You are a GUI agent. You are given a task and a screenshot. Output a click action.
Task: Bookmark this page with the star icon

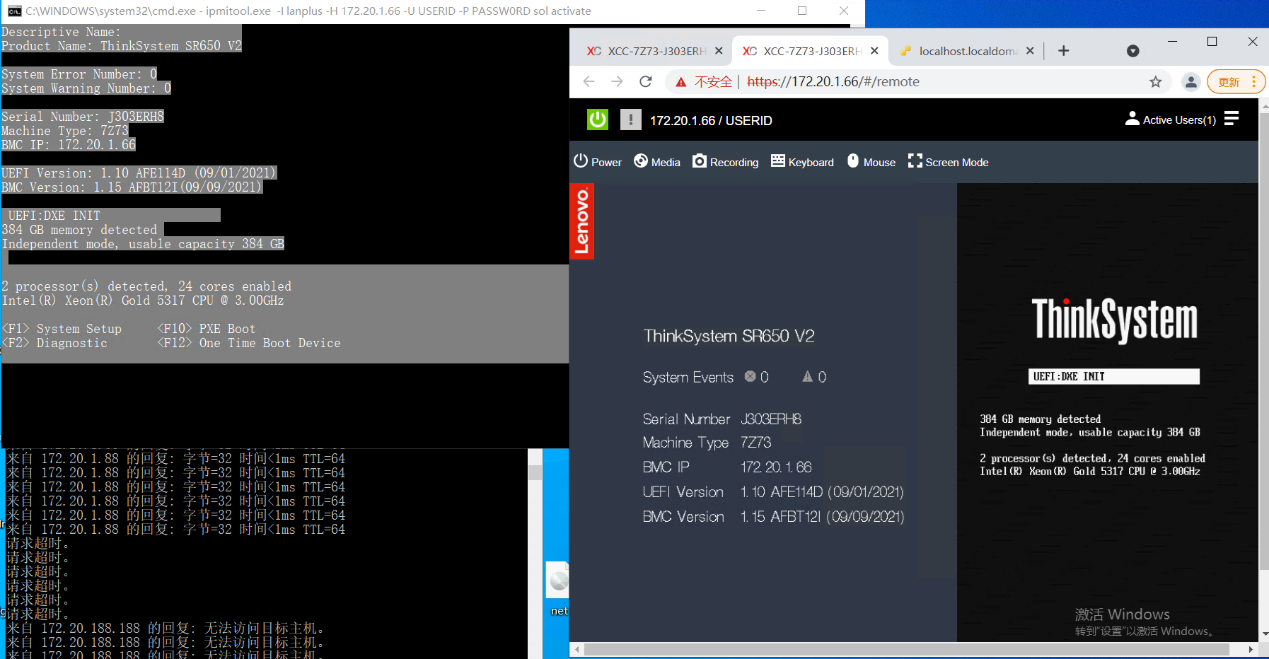(1155, 82)
